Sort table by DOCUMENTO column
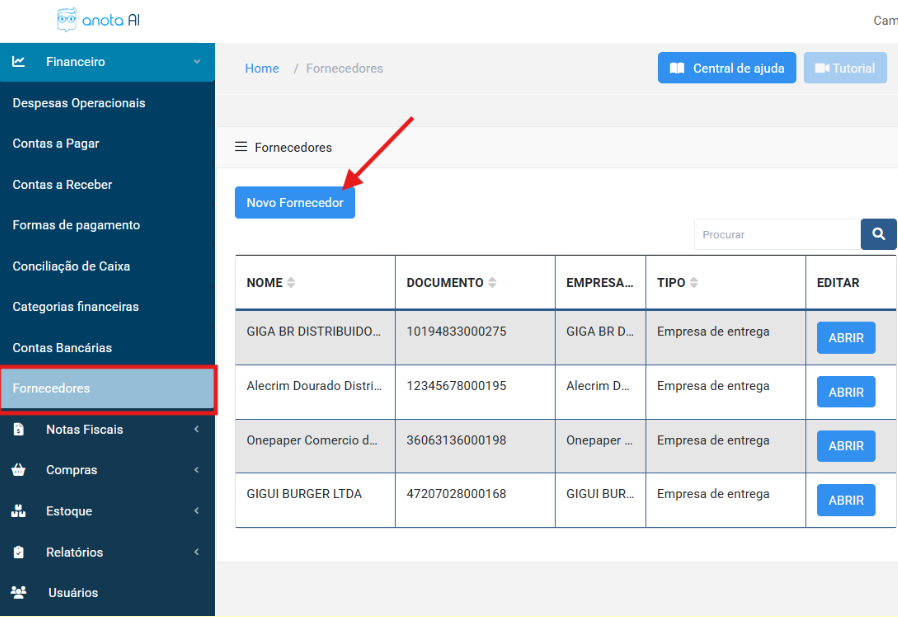This screenshot has height=617, width=898. pos(492,283)
